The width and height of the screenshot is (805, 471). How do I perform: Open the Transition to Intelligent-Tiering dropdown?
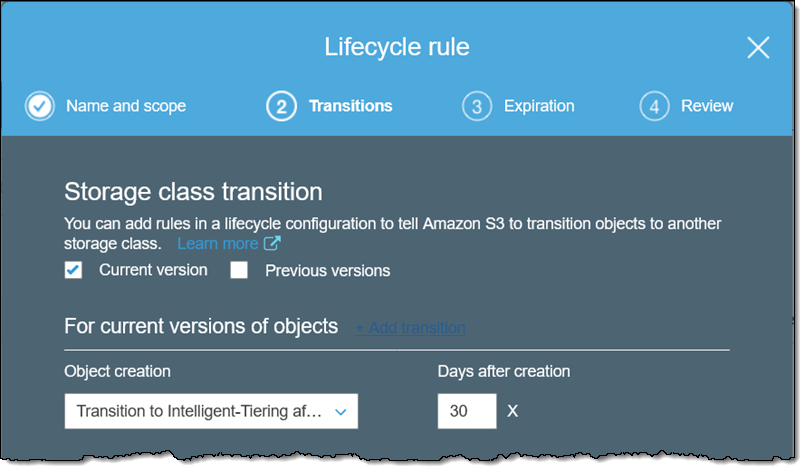point(200,411)
